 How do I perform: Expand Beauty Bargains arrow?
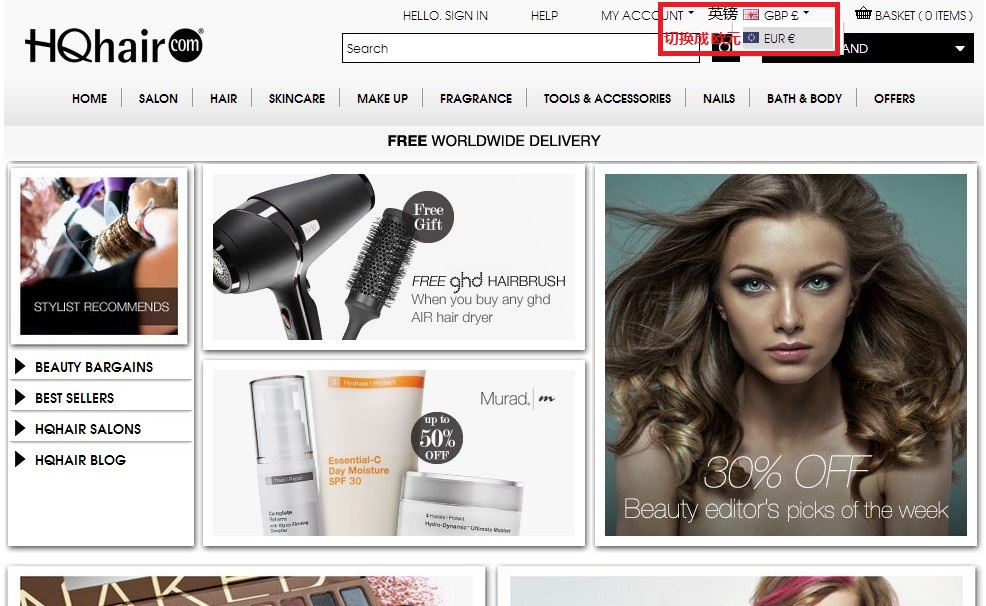pos(19,366)
